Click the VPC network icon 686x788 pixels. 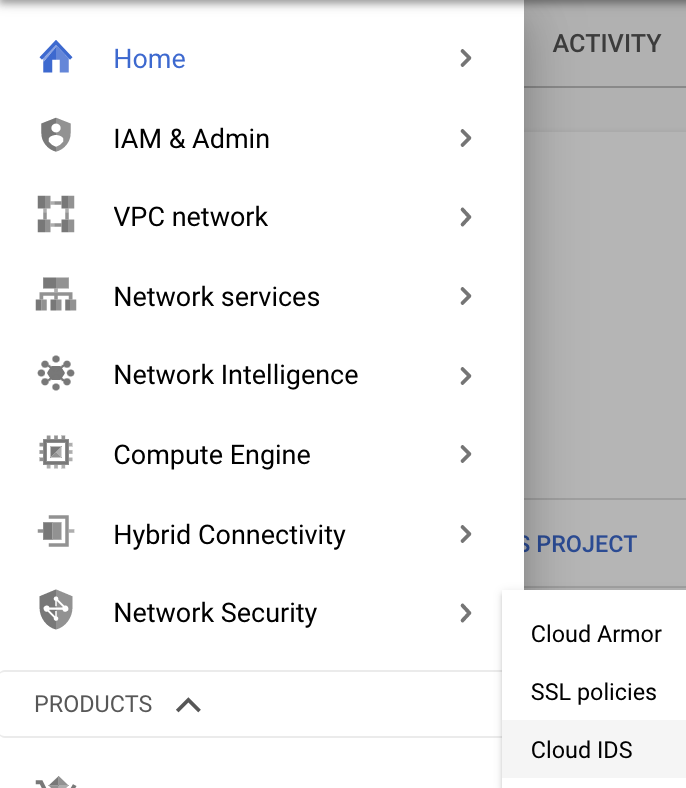(x=56, y=216)
